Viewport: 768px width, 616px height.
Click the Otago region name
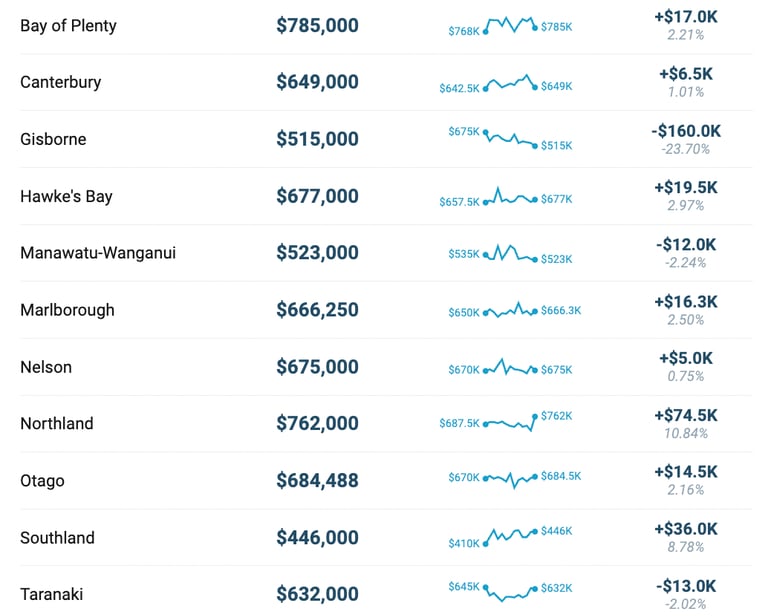point(42,481)
